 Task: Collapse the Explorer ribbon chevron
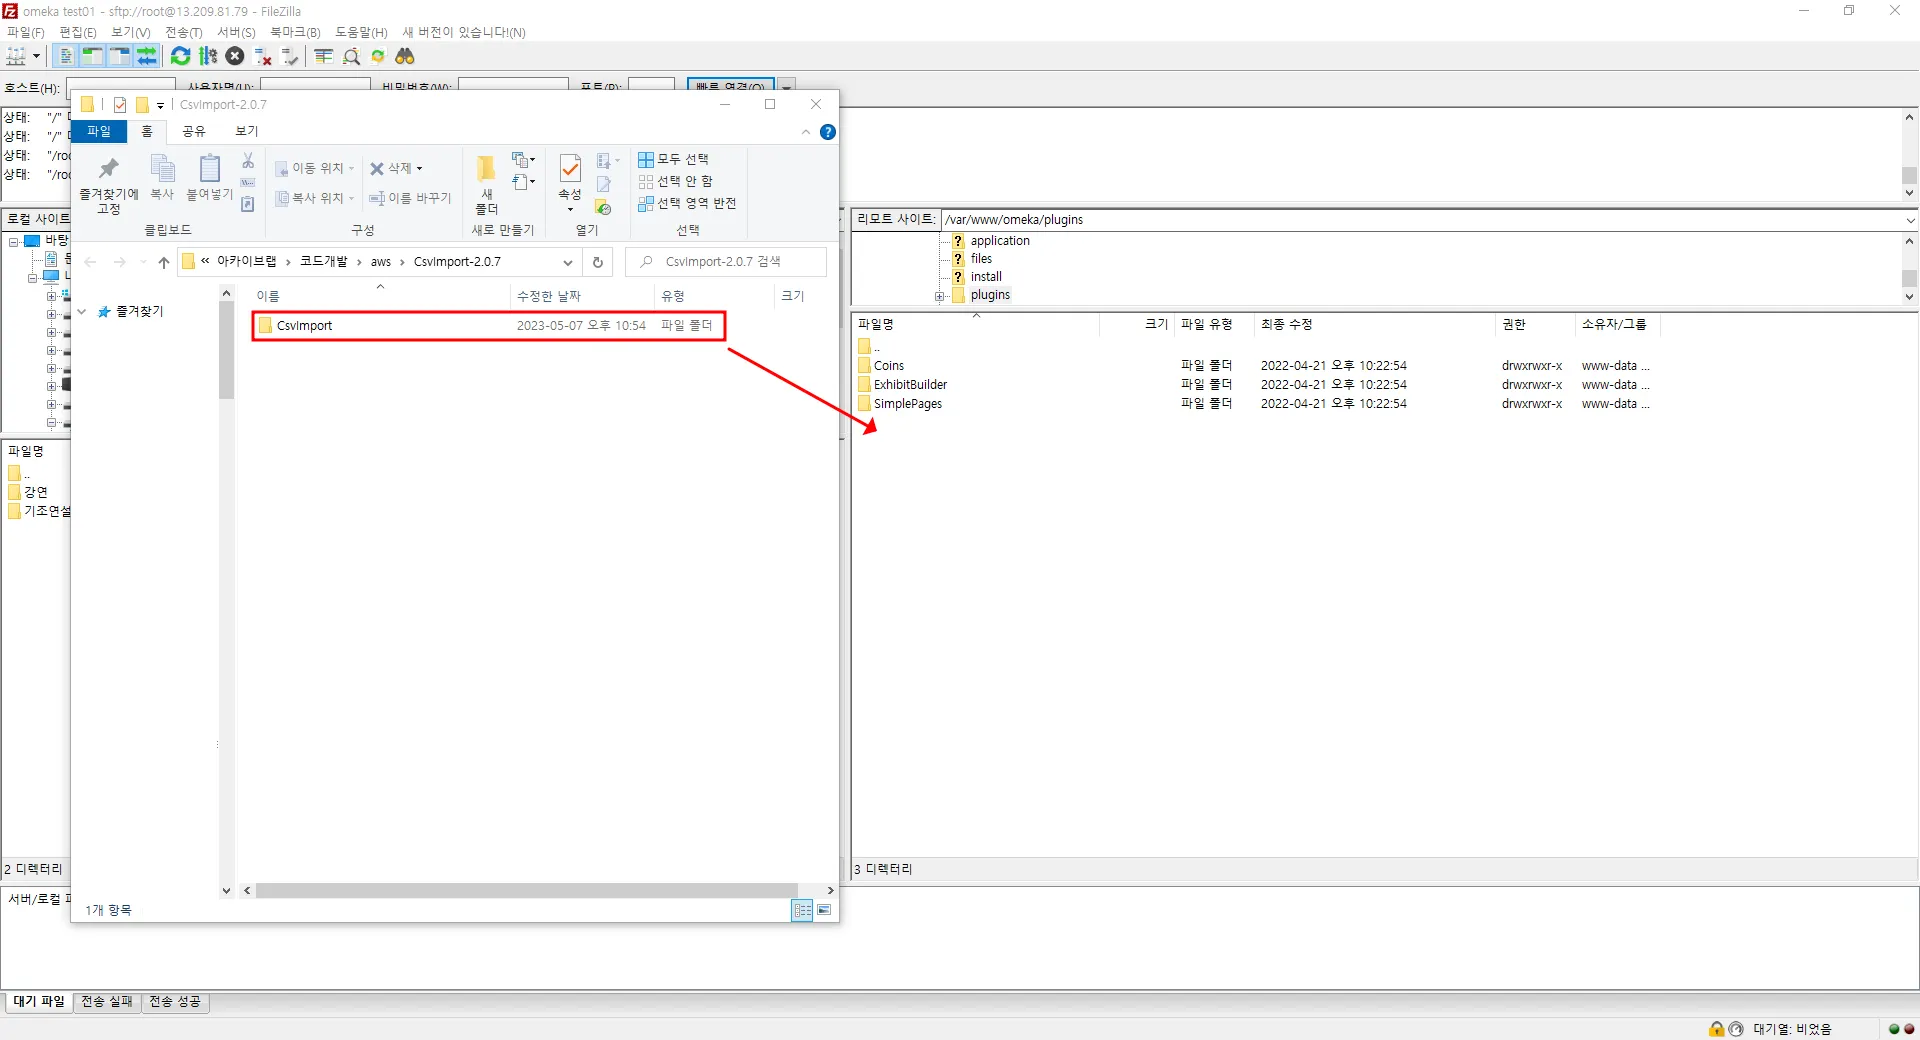[x=806, y=132]
